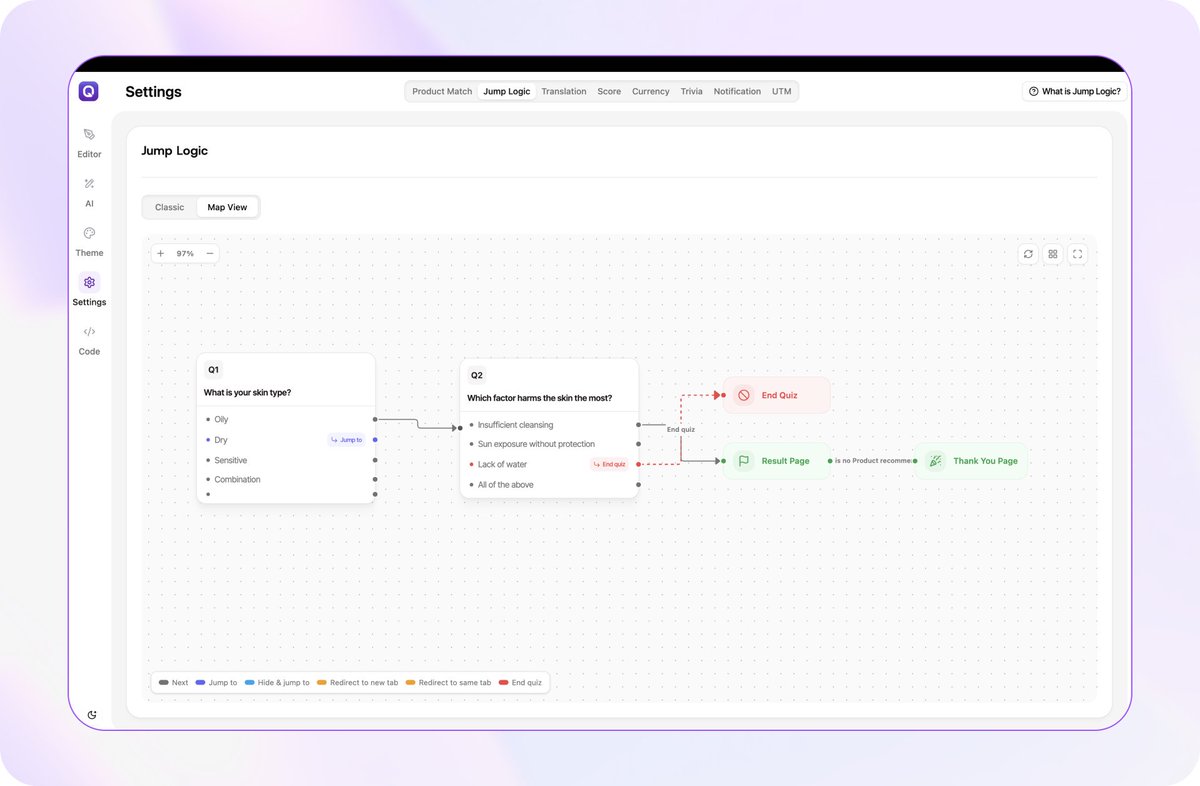Open the UTM tab
The width and height of the screenshot is (1200, 786).
[x=781, y=91]
